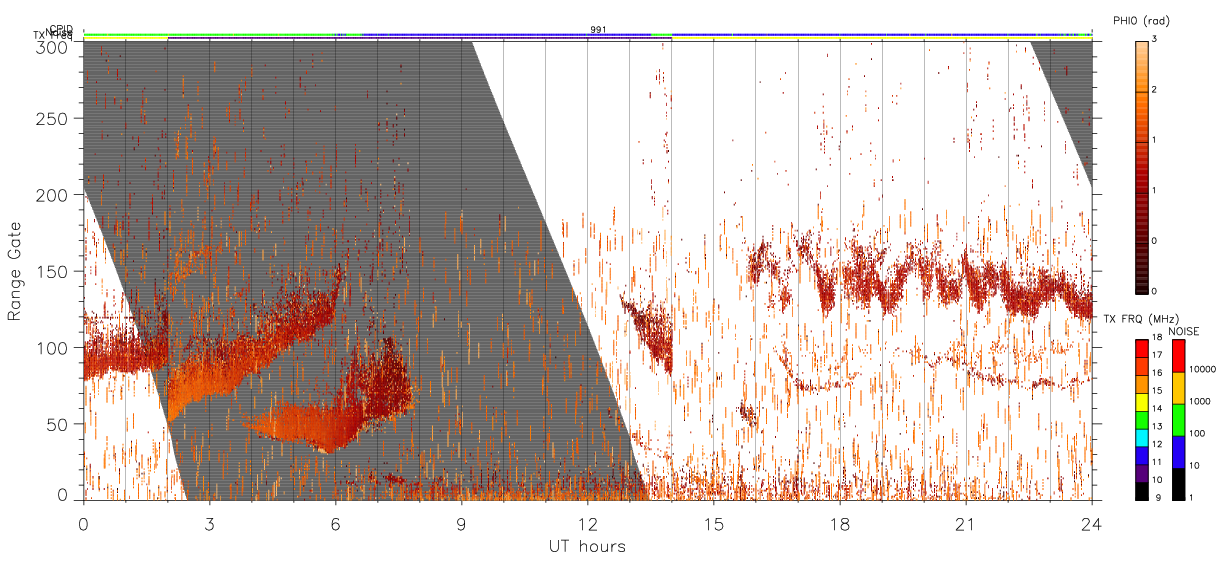Select TX FRQ legend tick '14'
1228x567 pixels.
[x=1155, y=408]
